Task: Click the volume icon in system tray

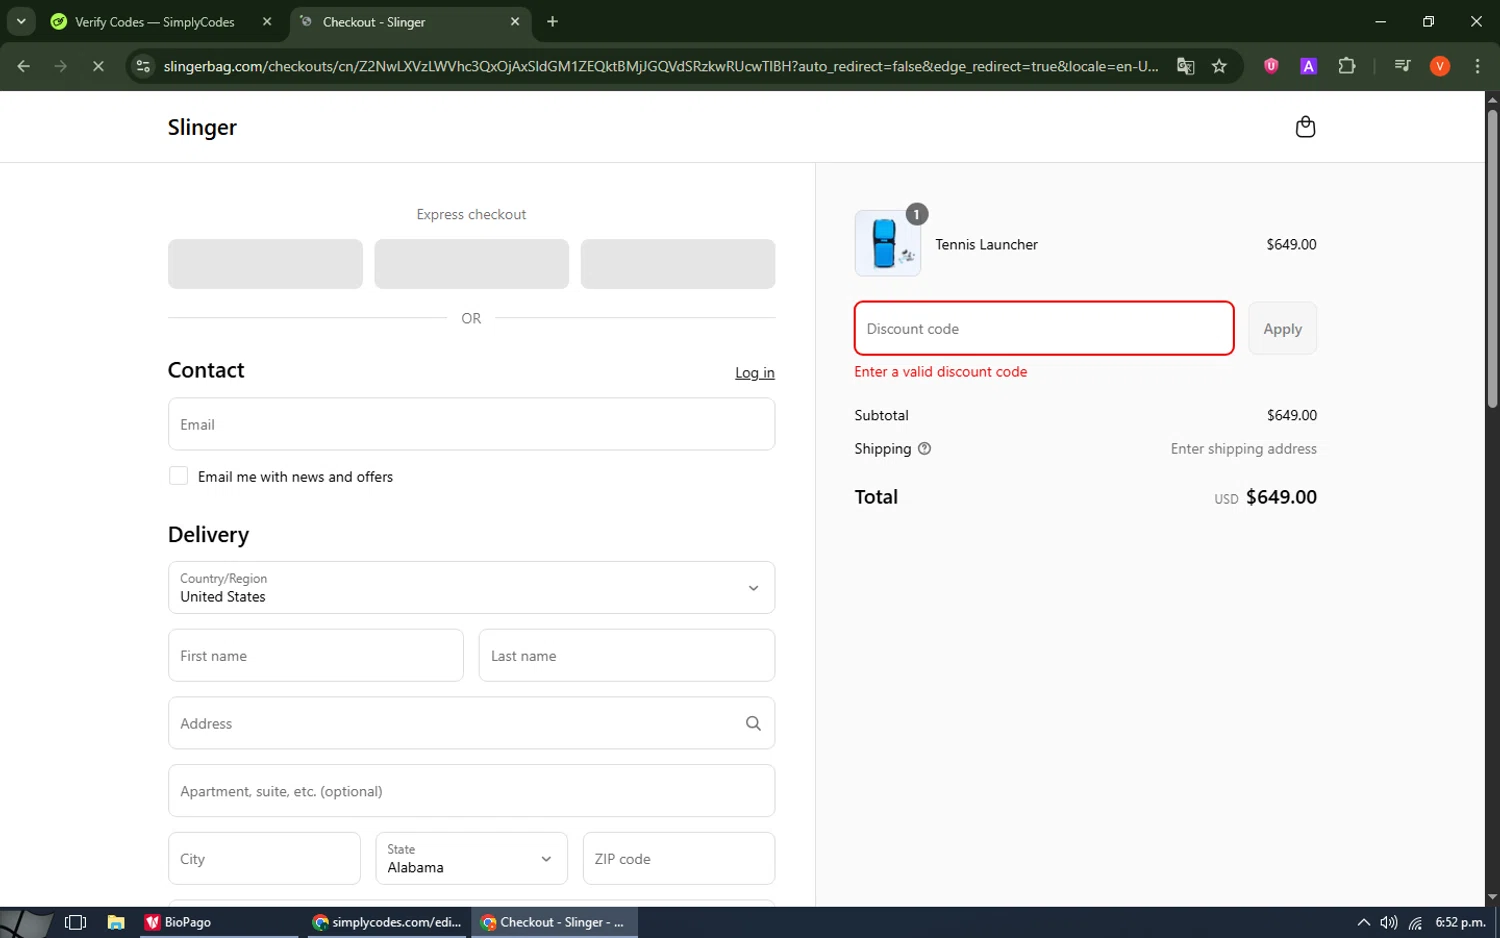Action: 1388,922
